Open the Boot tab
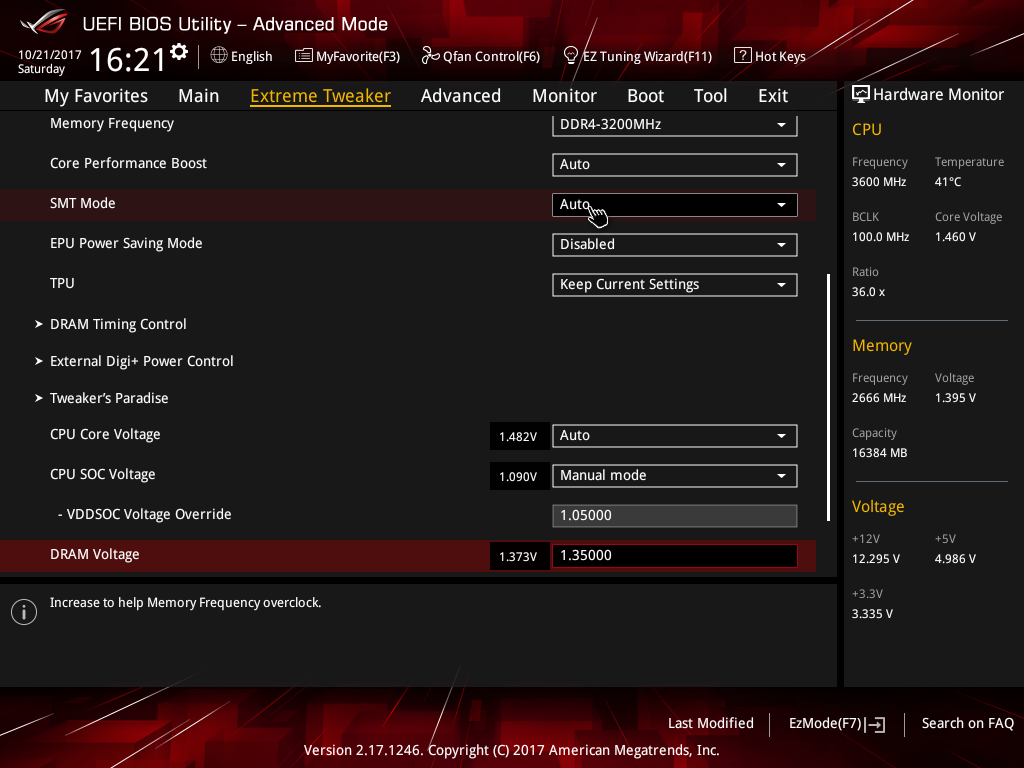 point(645,96)
